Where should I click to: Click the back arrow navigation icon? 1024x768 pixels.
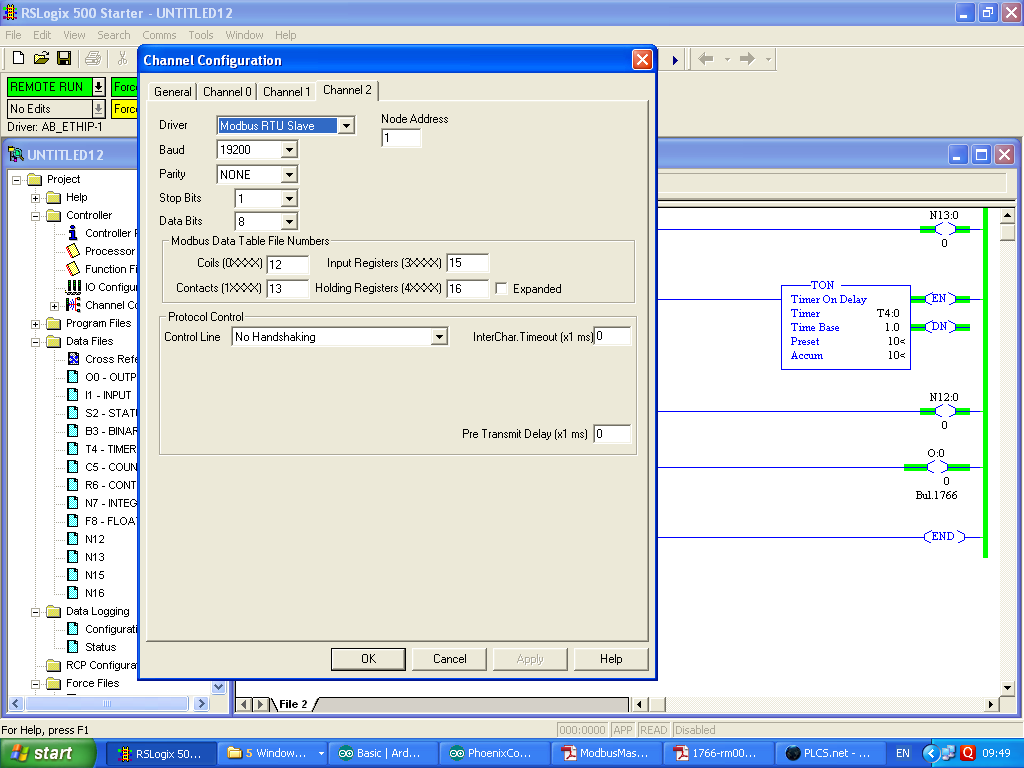pos(705,59)
